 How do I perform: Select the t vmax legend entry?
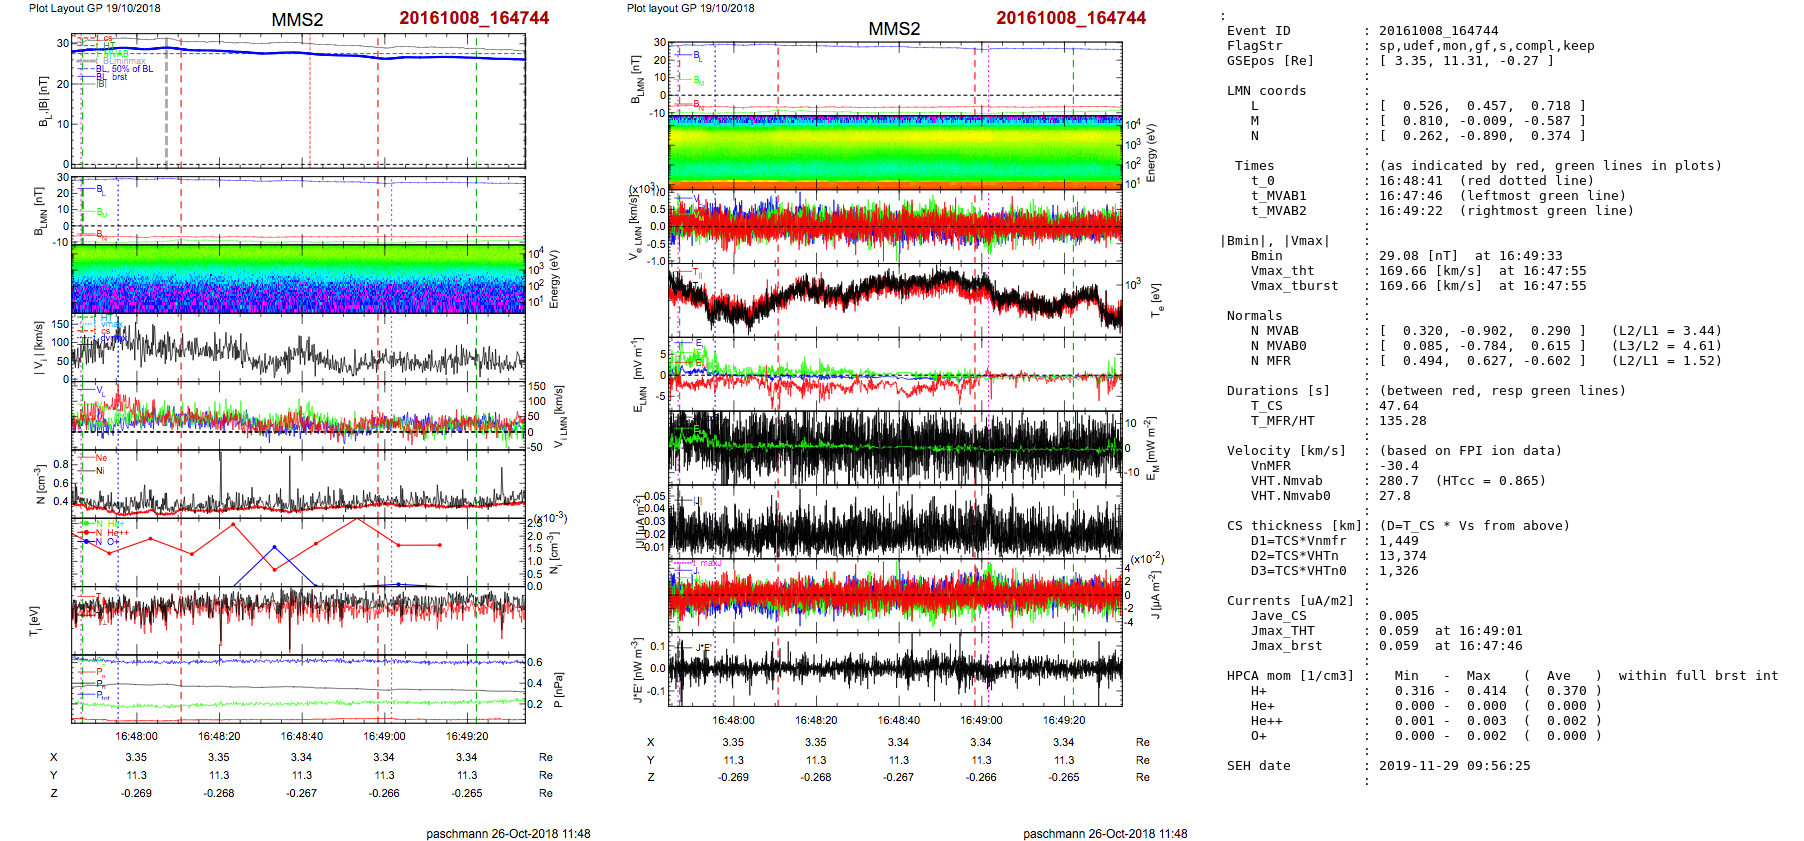coord(110,324)
